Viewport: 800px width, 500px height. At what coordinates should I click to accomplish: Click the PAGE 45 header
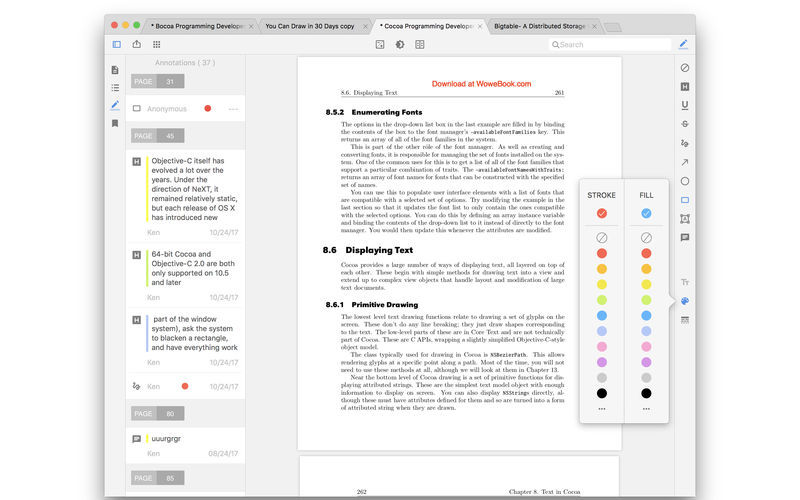158,136
